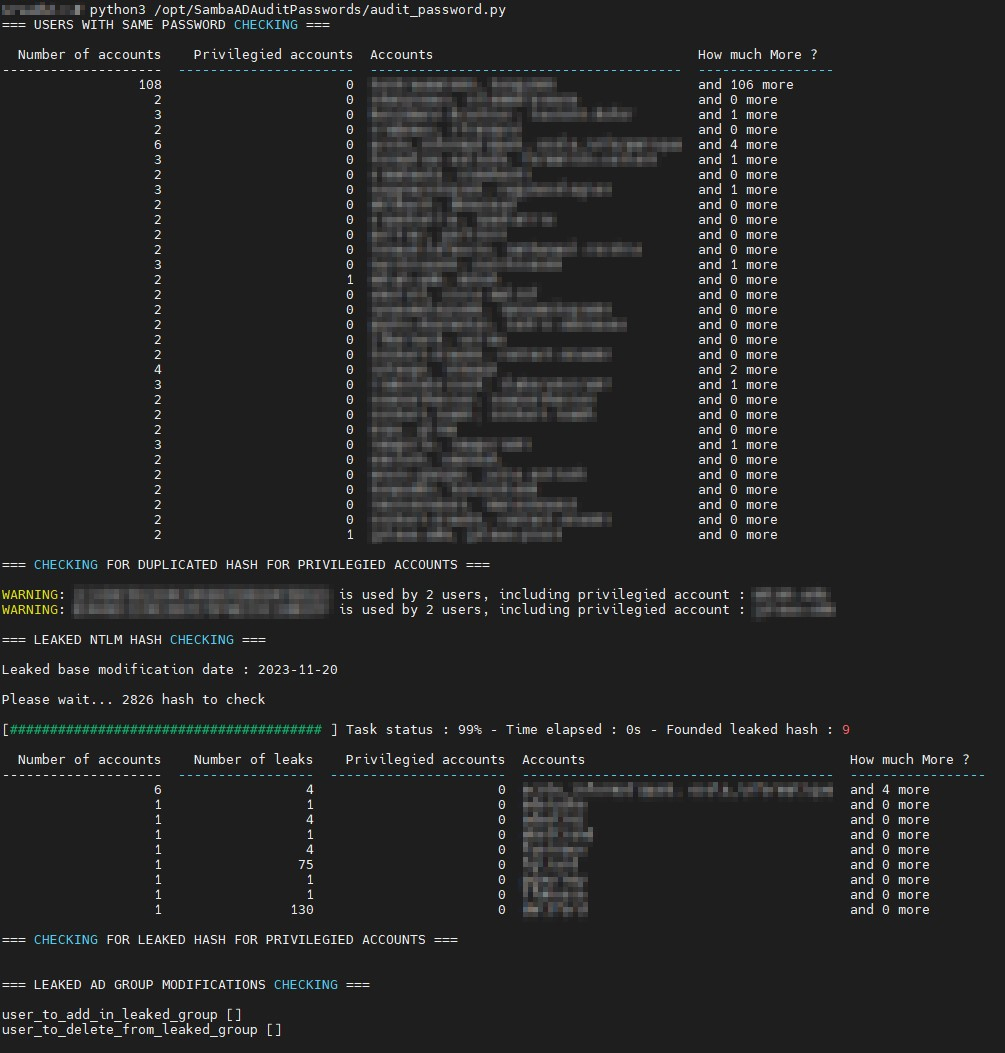Click the 'Task status : 99%' text

(x=414, y=729)
